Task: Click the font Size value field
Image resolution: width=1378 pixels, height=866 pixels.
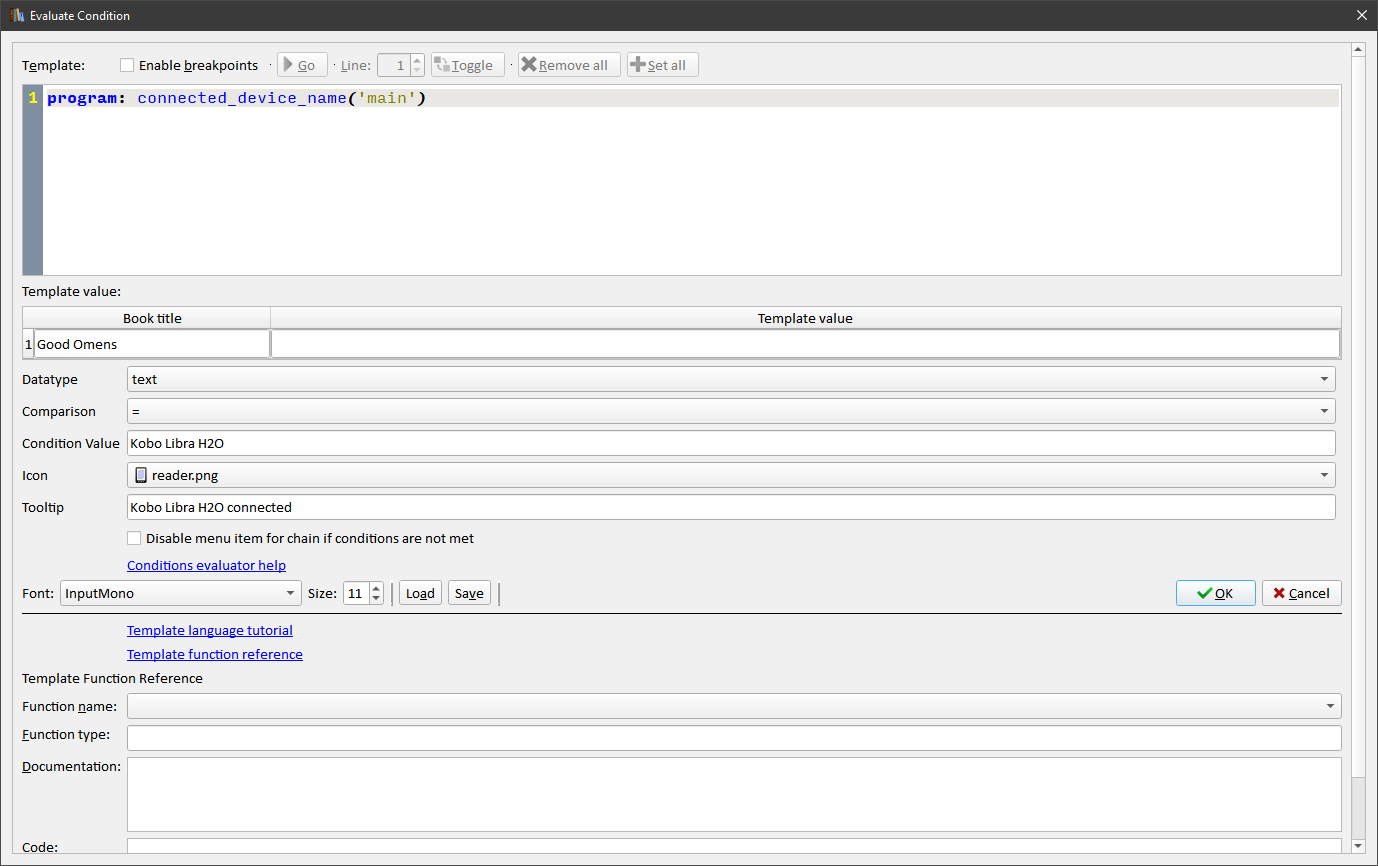Action: [x=356, y=593]
